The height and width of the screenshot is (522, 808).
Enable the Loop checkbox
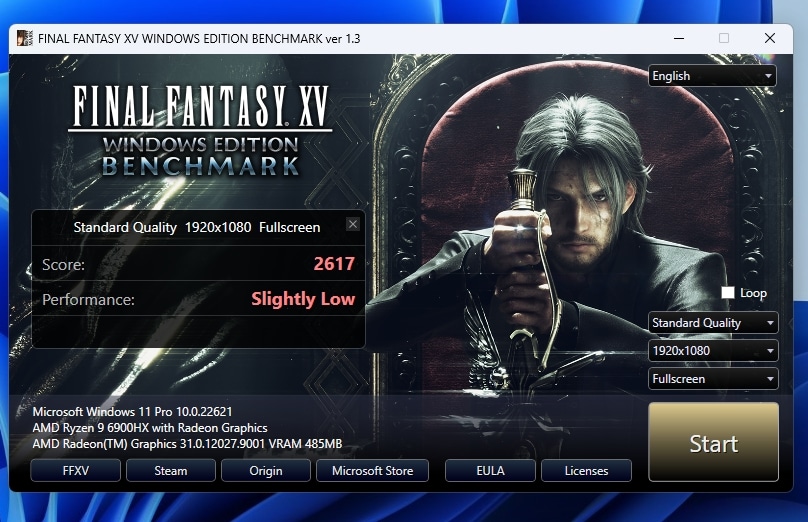click(x=728, y=293)
